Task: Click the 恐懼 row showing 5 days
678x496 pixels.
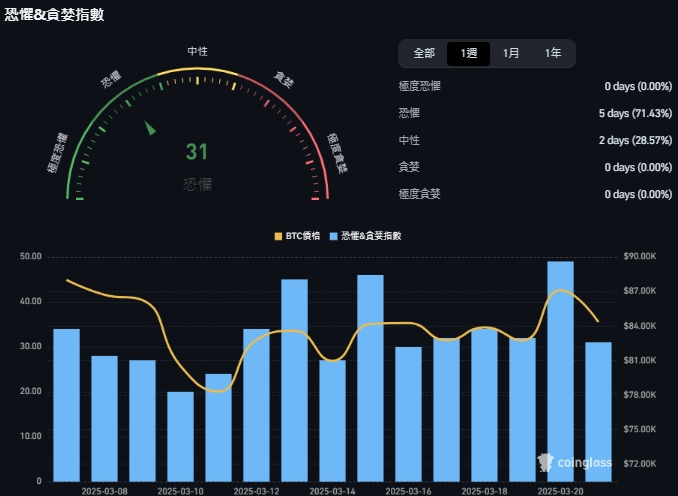Action: pyautogui.click(x=535, y=113)
